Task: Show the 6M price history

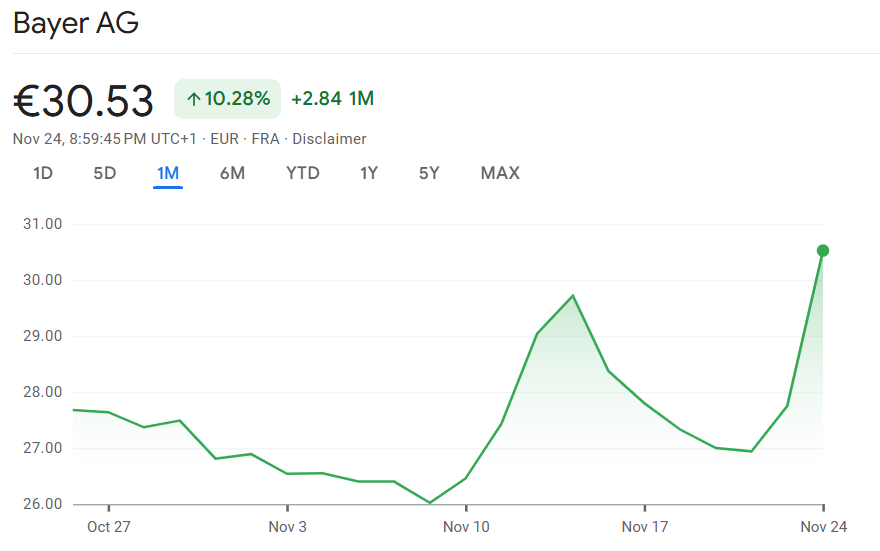Action: (x=232, y=173)
